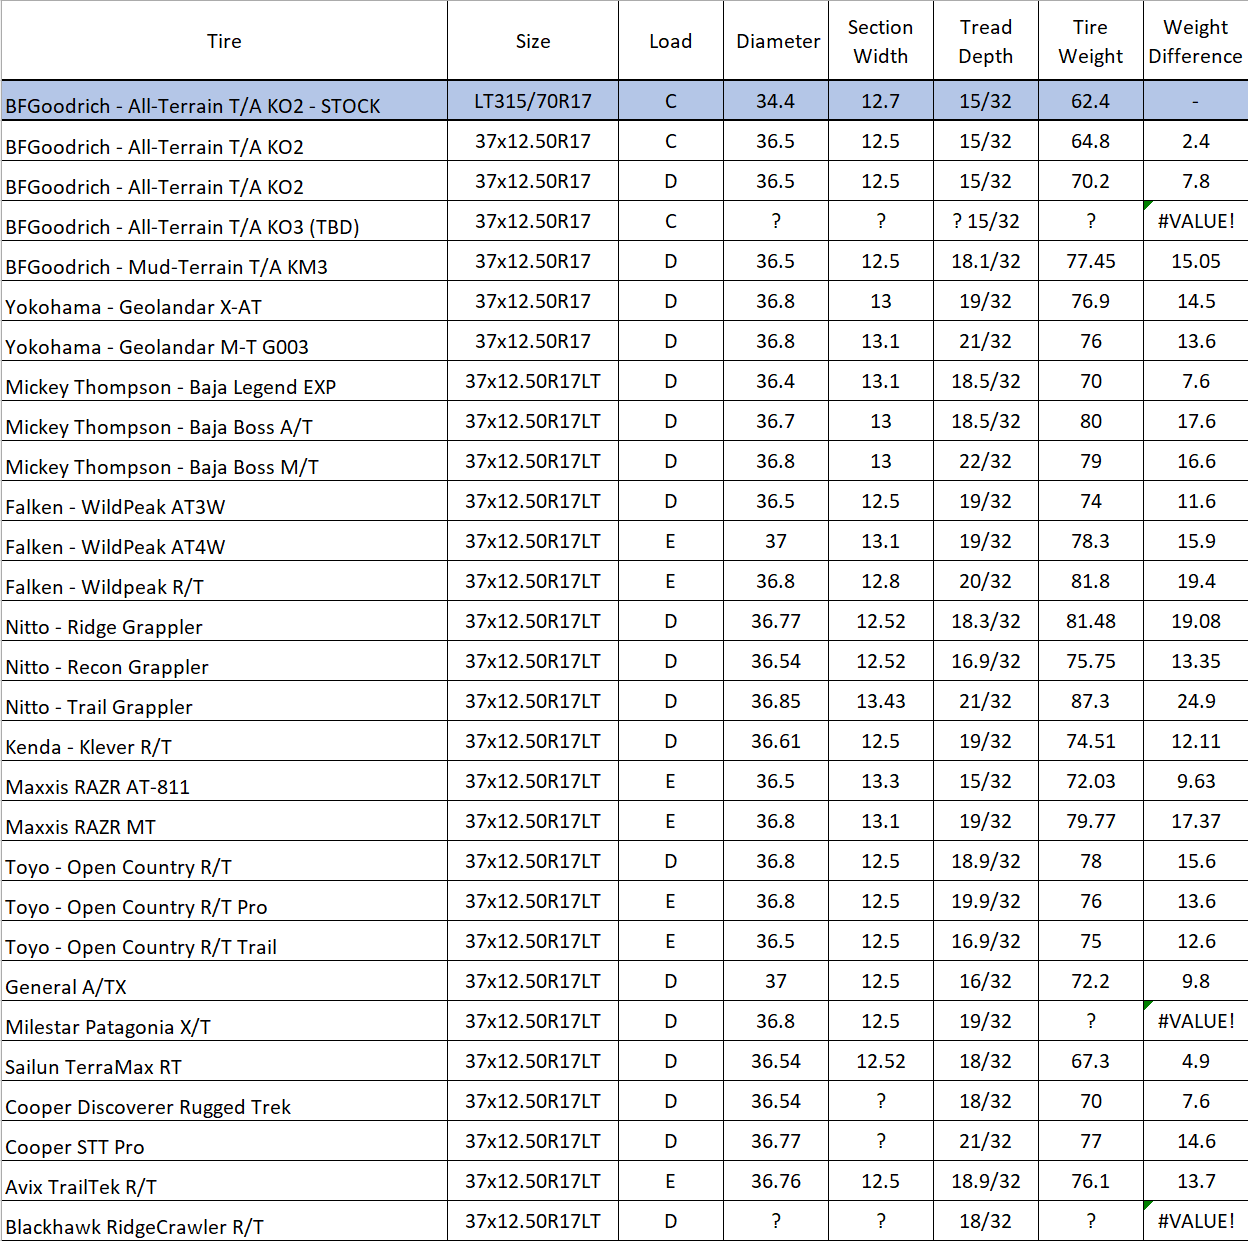Click the 'Diameter' column header

776,41
